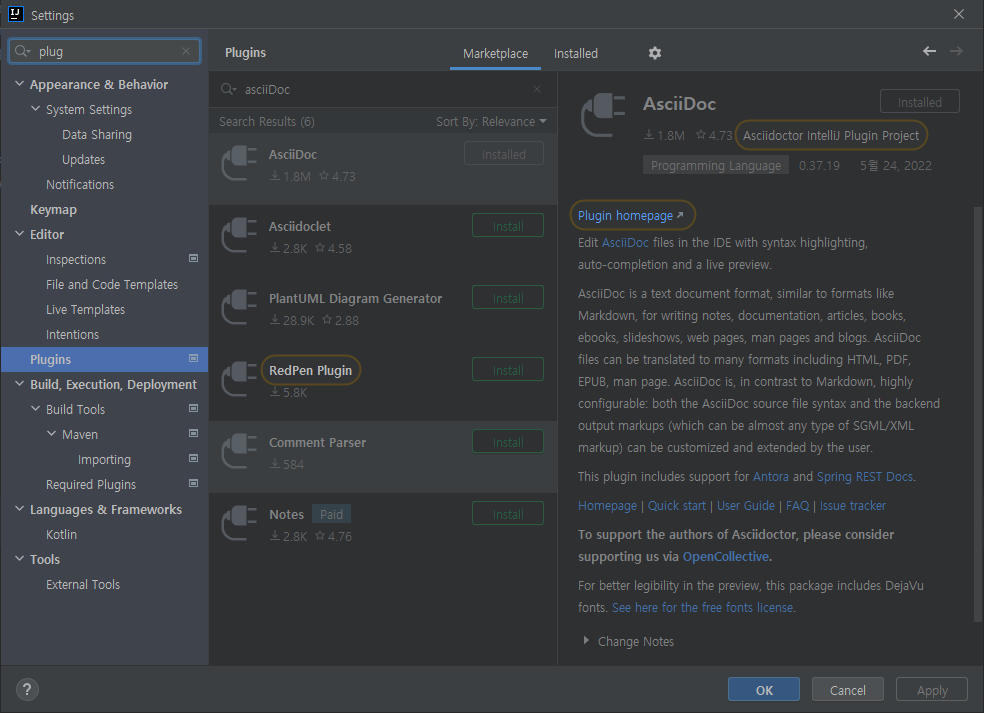Screen dimensions: 984x713
Task: Open the free fonts license link
Action: (702, 608)
